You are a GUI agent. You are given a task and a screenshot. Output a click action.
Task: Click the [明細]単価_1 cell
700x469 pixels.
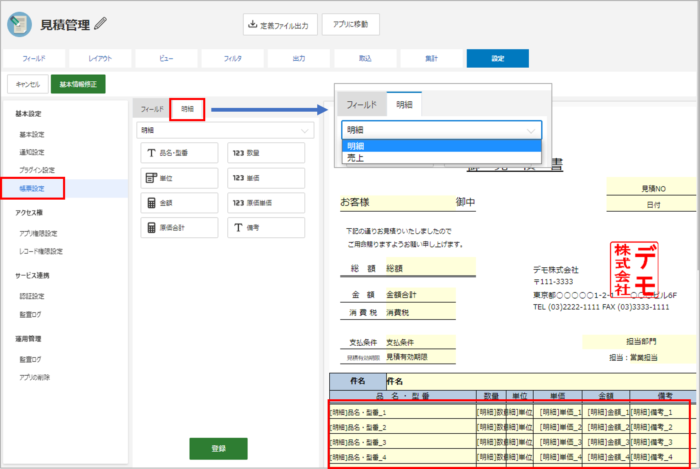click(x=558, y=412)
